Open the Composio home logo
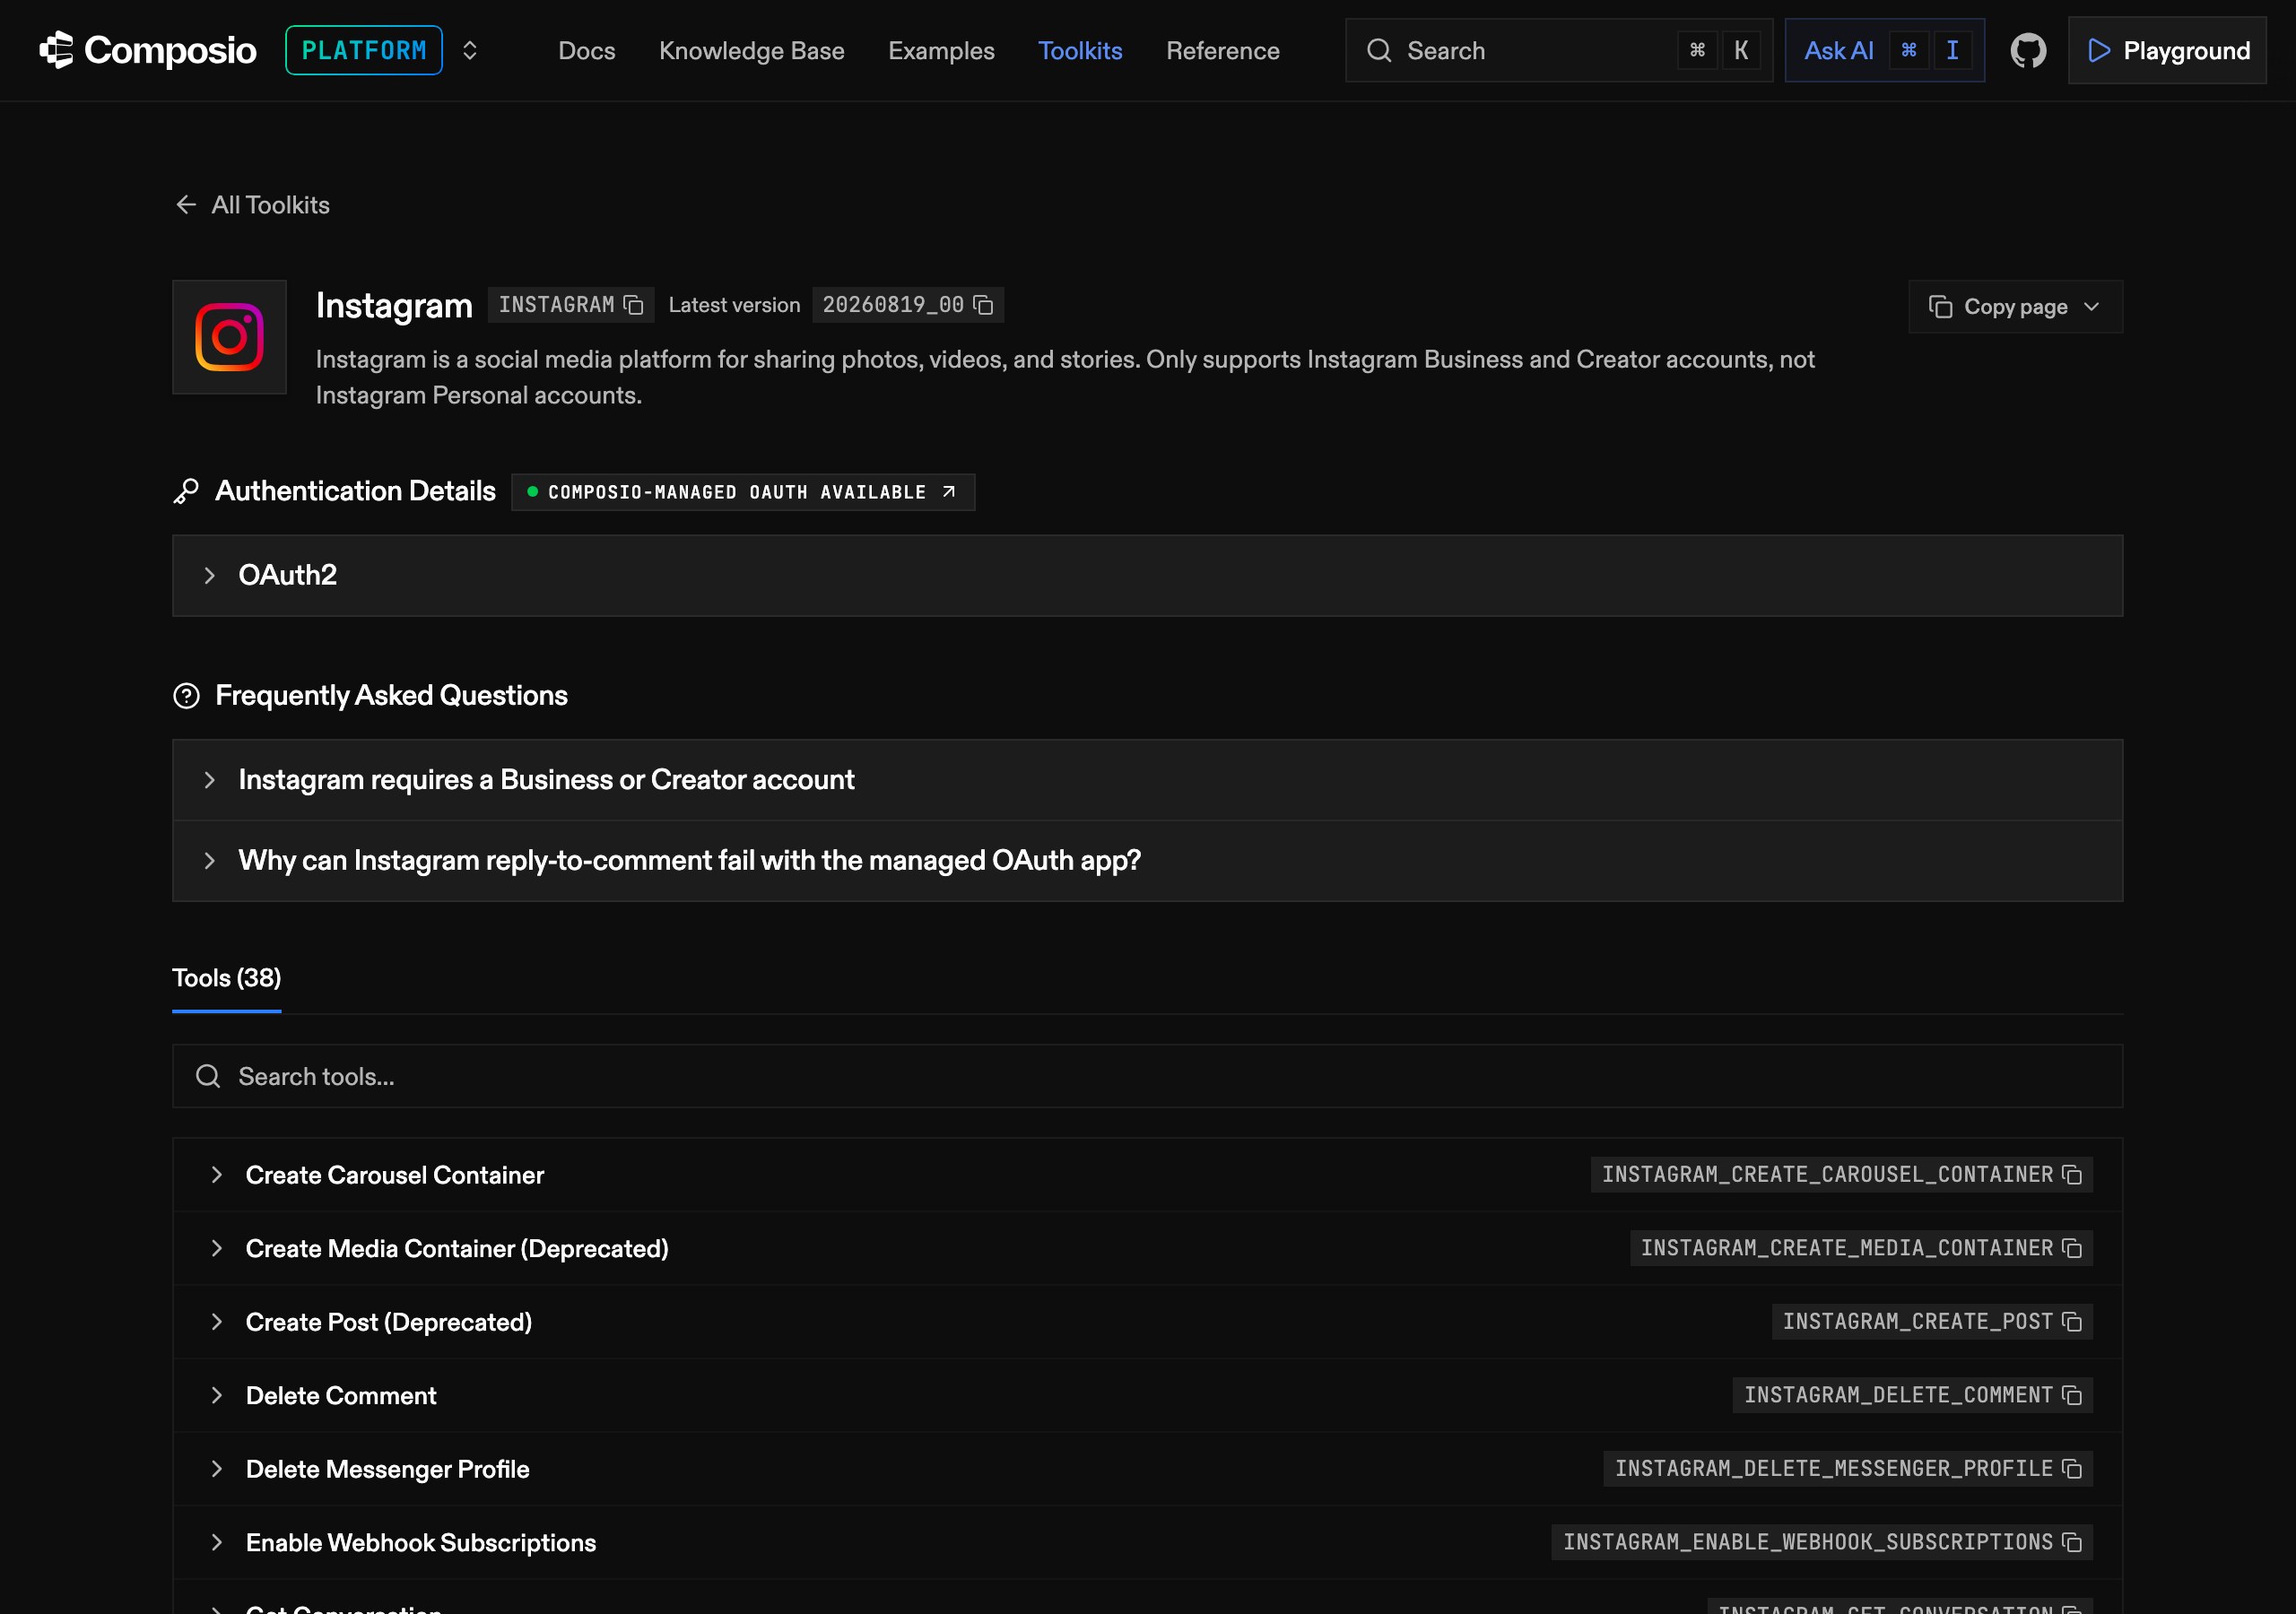 148,50
